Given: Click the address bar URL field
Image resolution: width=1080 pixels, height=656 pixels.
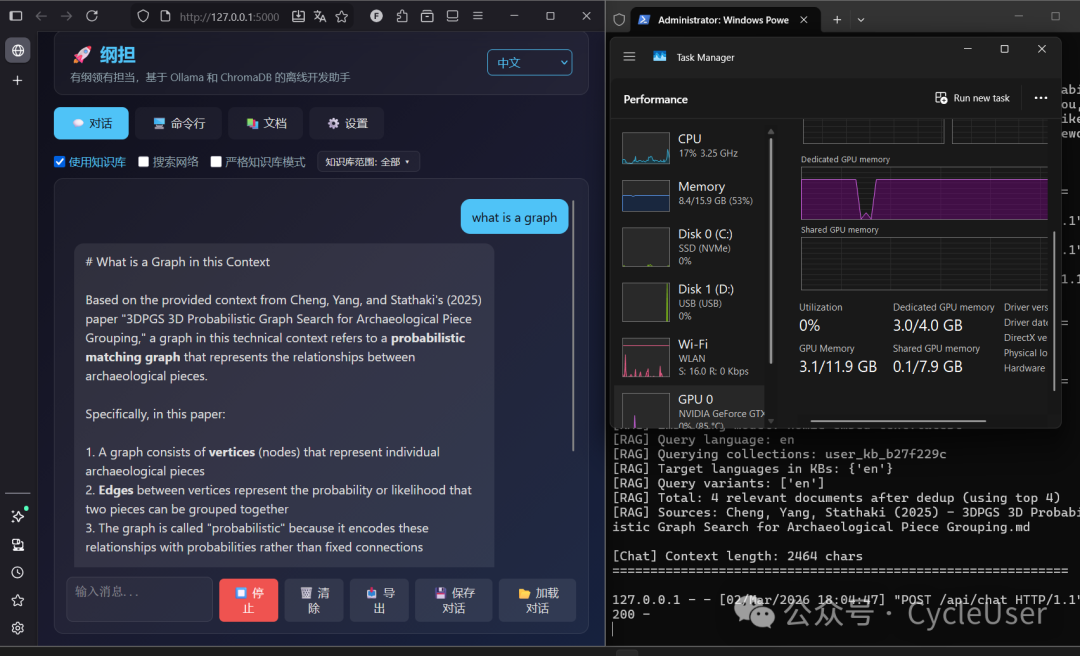Looking at the screenshot, I should 229,17.
